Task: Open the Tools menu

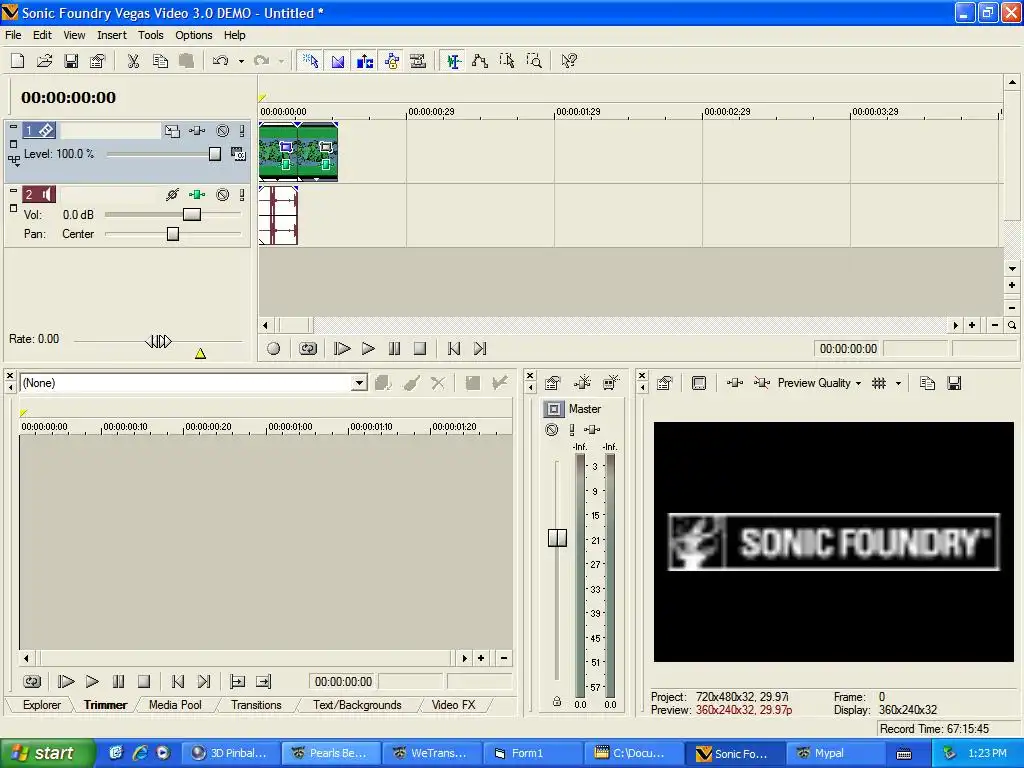Action: 150,35
